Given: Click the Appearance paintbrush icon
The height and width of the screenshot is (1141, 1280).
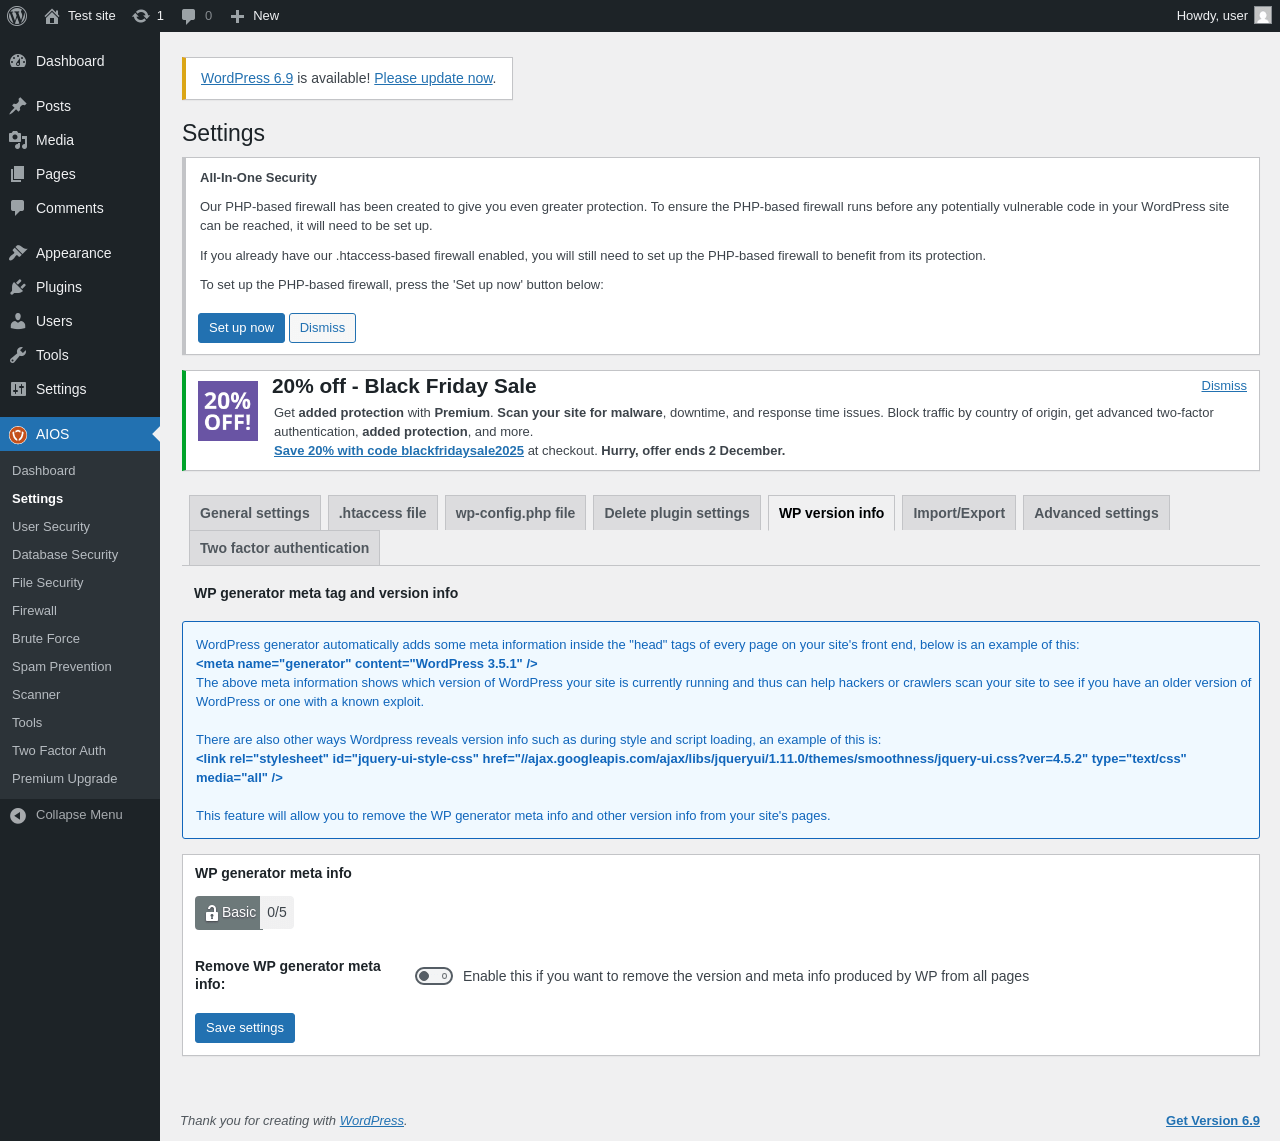Looking at the screenshot, I should pos(18,253).
